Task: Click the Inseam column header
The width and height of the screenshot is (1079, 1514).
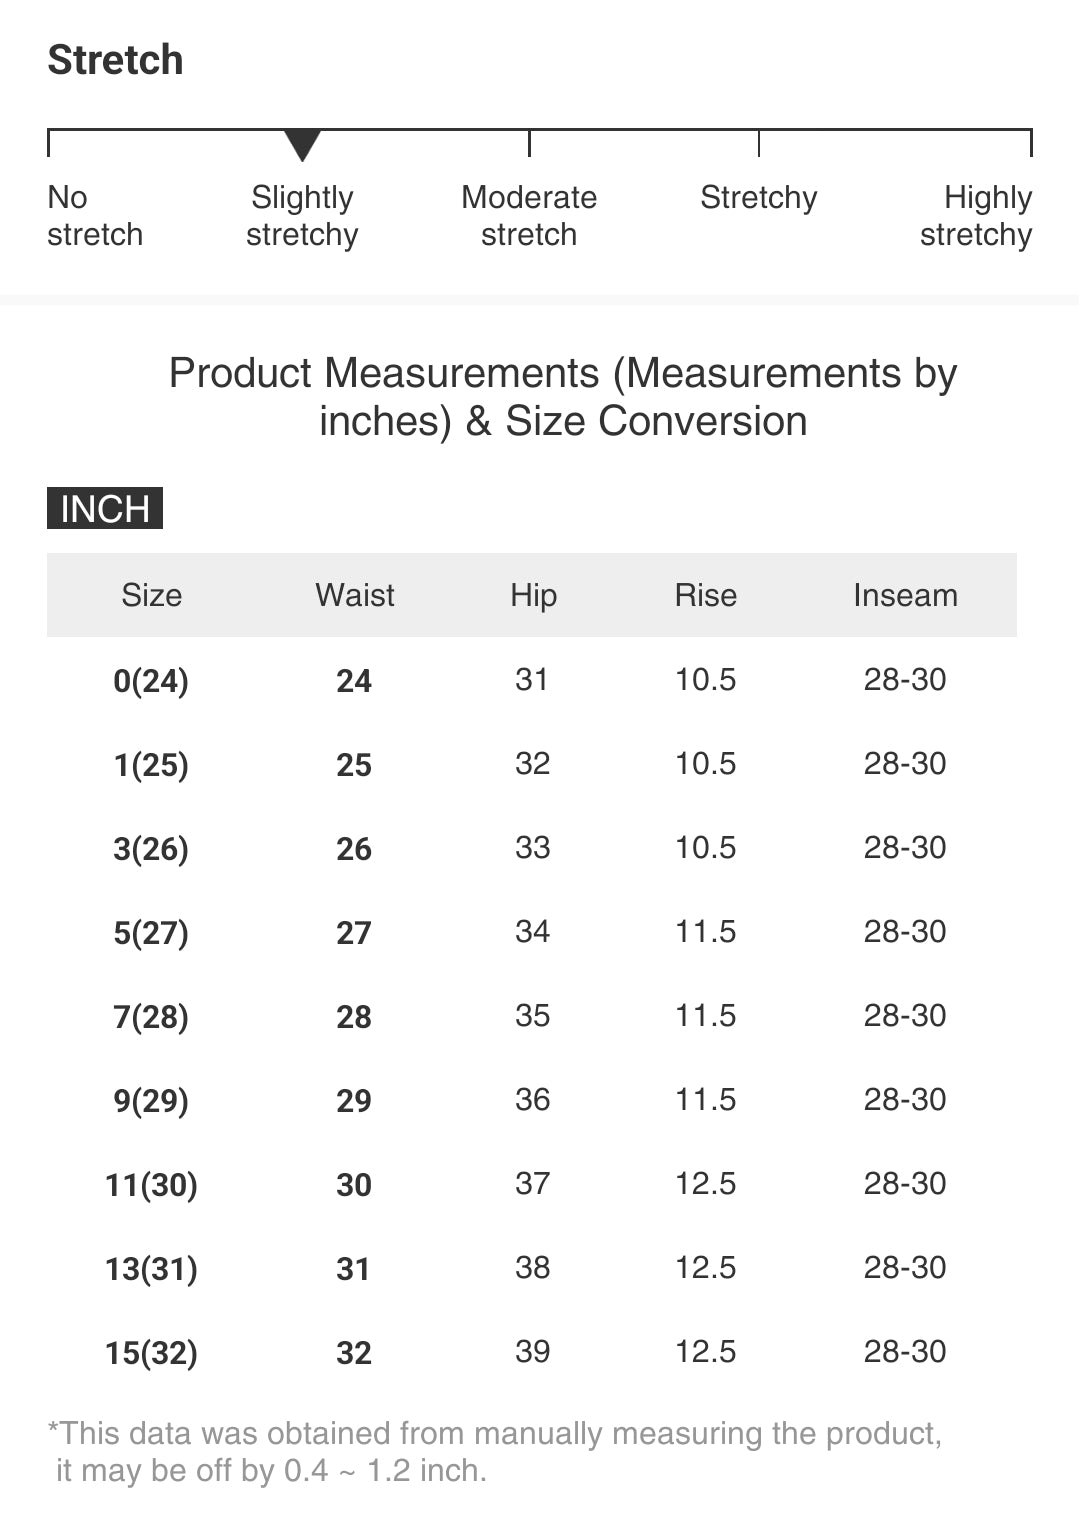Action: (x=905, y=595)
